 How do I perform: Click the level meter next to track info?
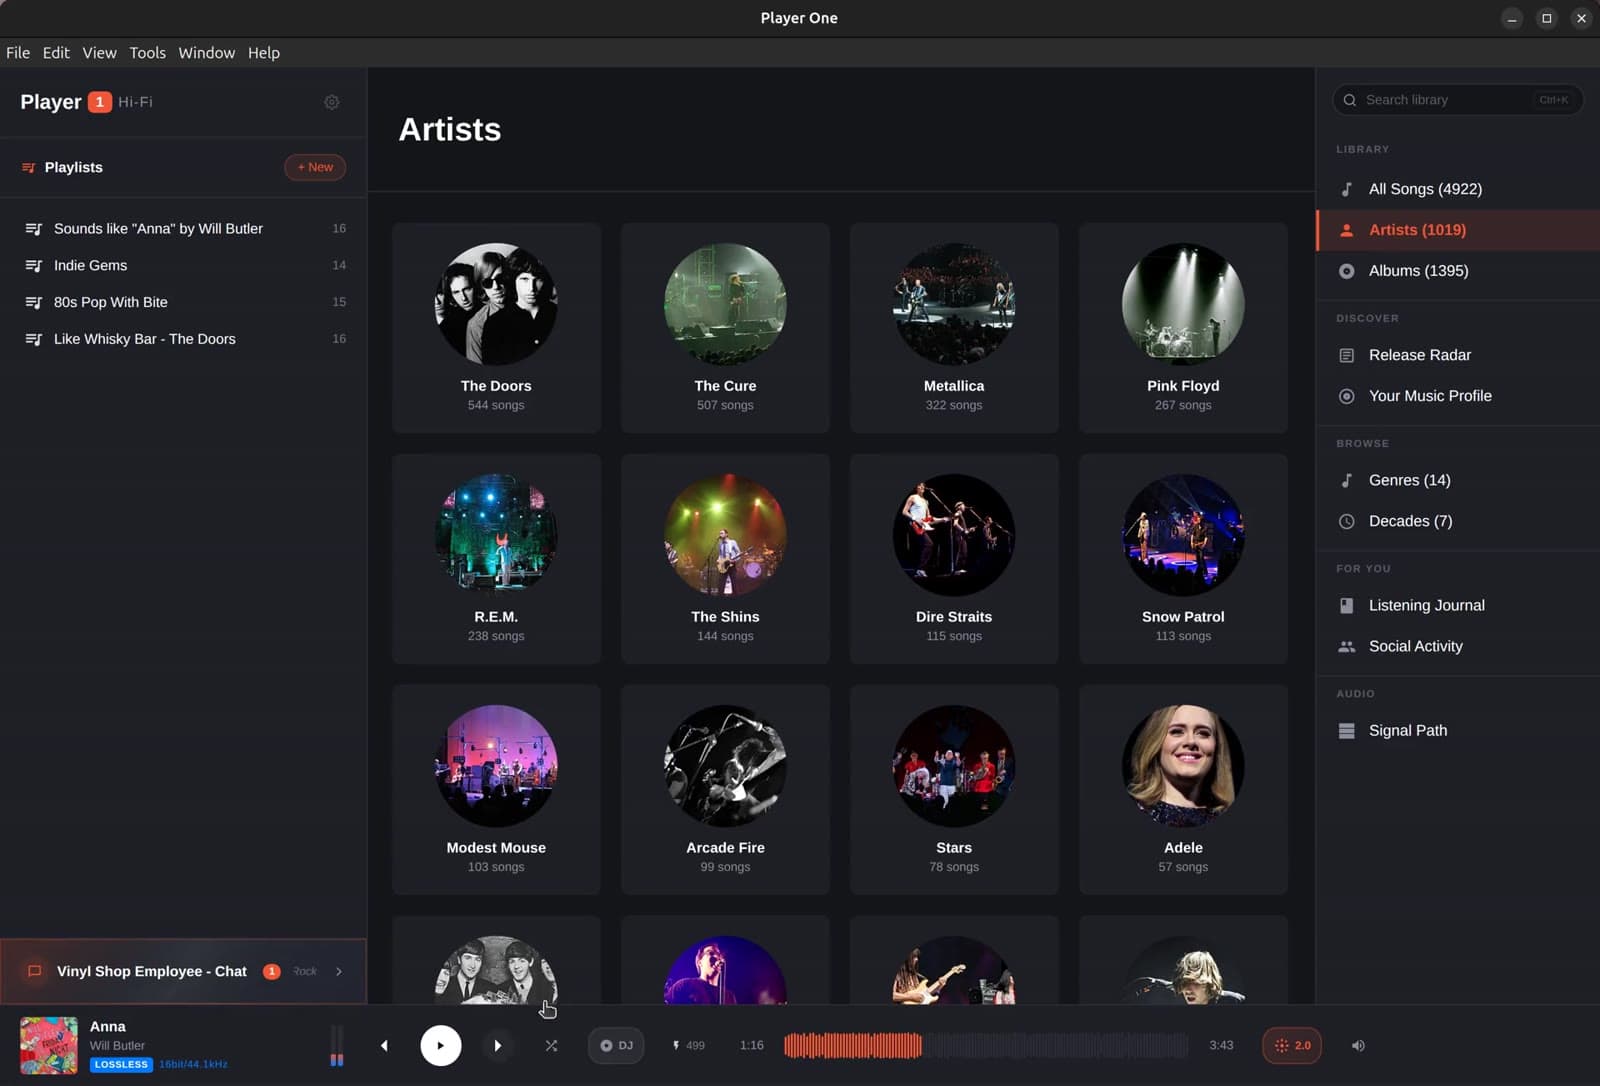[x=337, y=1046]
